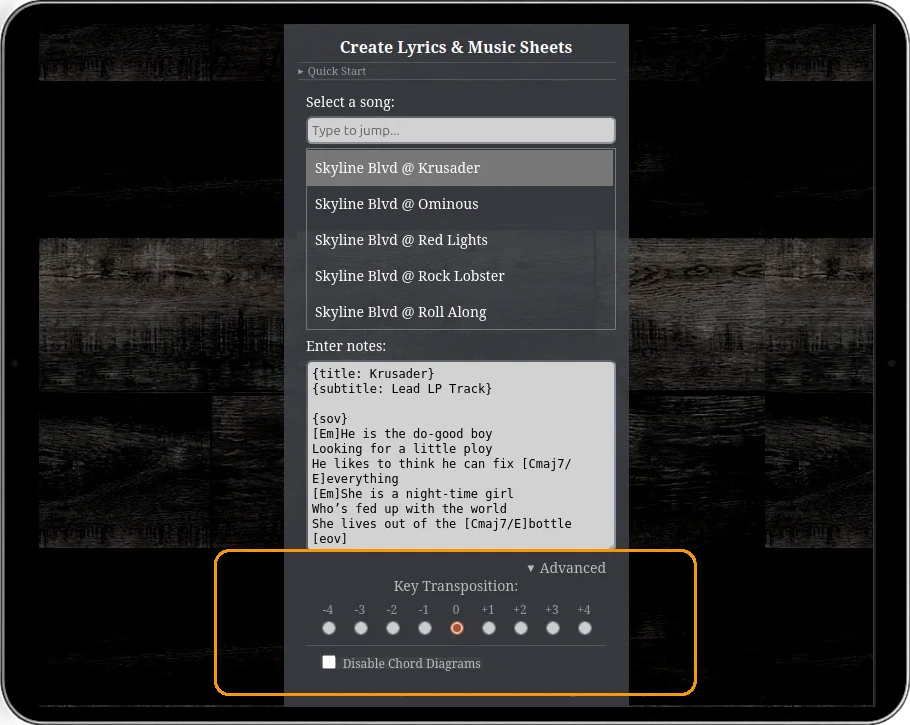Expand the Quick Start section

click(x=332, y=71)
